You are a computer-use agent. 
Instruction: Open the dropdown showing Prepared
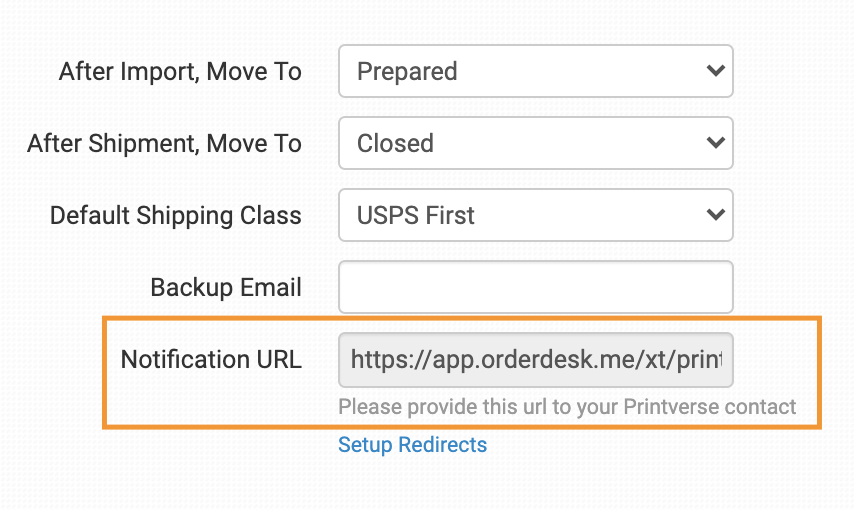(535, 71)
